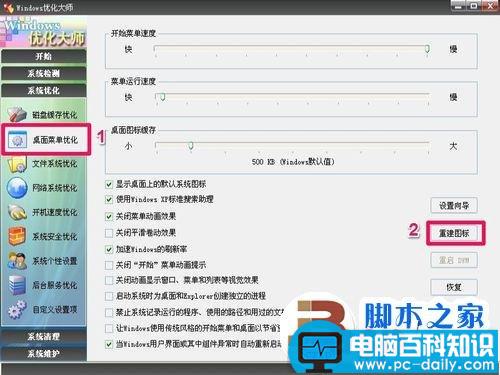
Task: Click the 磁盘缓存优化 sidebar icon
Action: (17, 114)
